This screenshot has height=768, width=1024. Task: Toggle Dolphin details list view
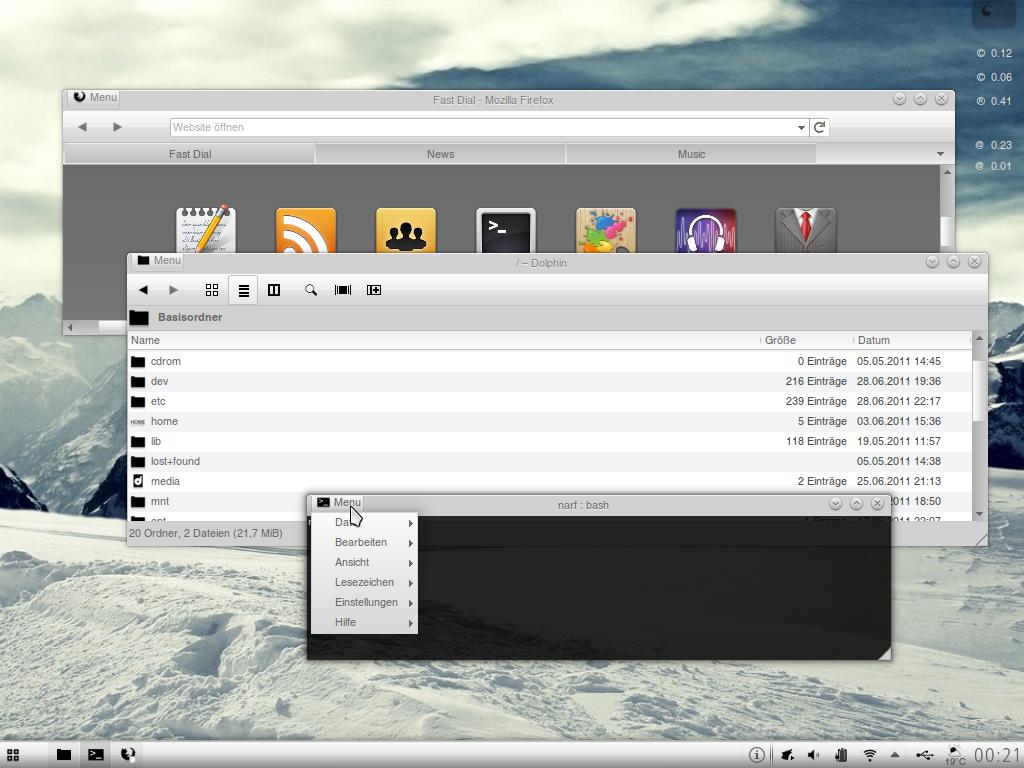tap(243, 290)
